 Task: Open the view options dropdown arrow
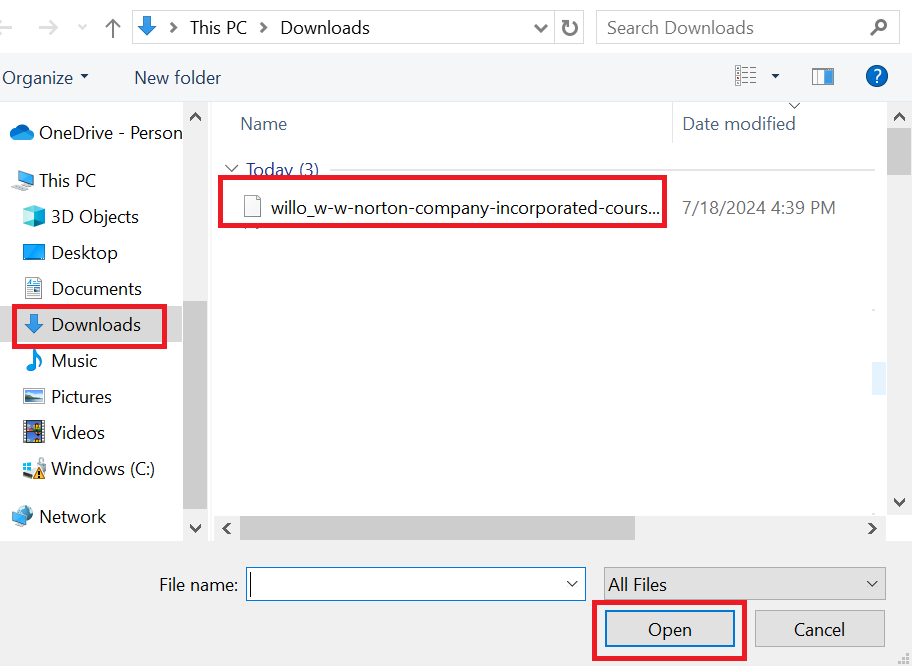click(x=775, y=76)
